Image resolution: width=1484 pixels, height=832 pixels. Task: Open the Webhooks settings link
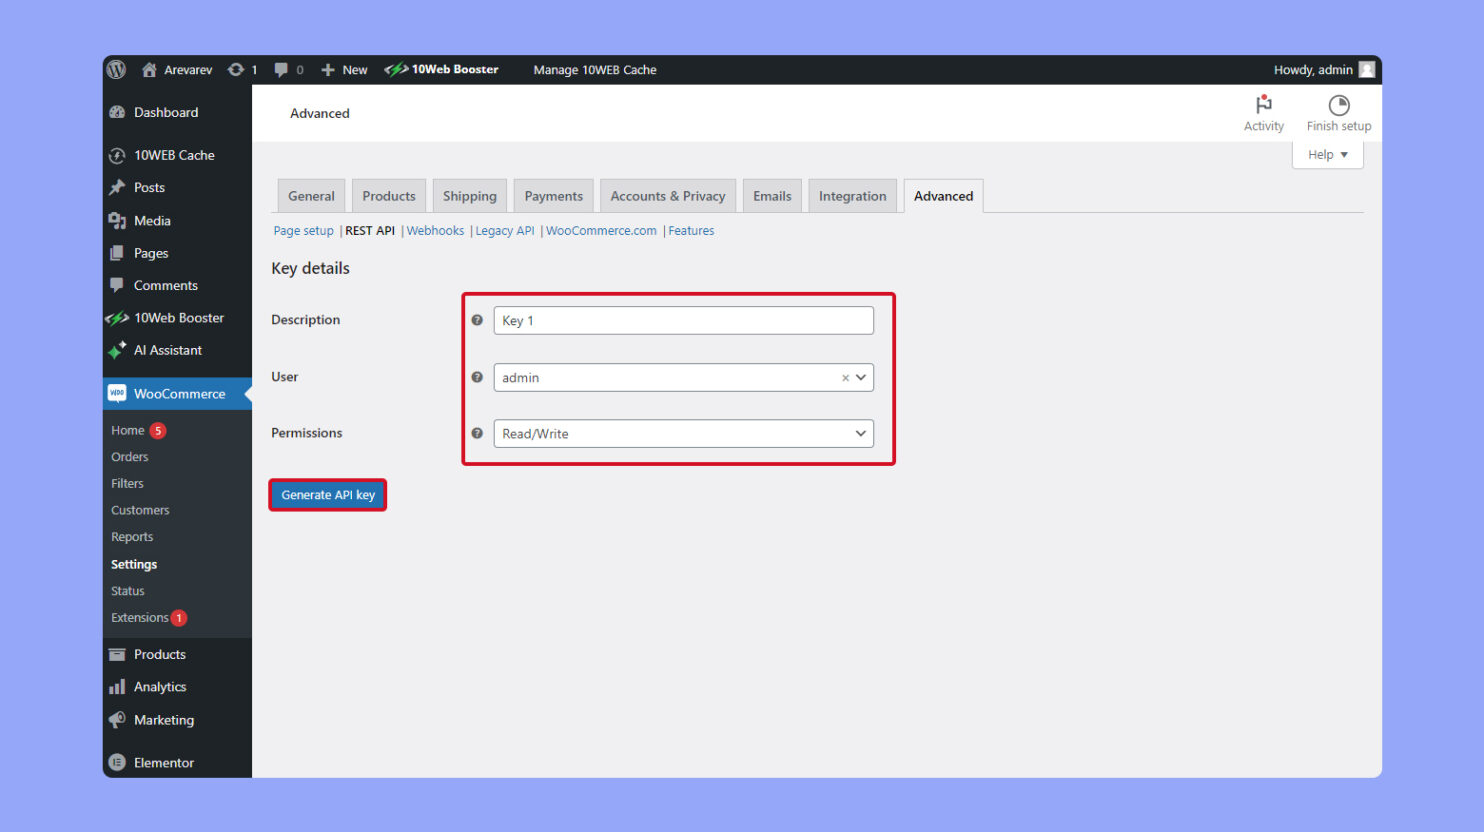[x=435, y=230]
